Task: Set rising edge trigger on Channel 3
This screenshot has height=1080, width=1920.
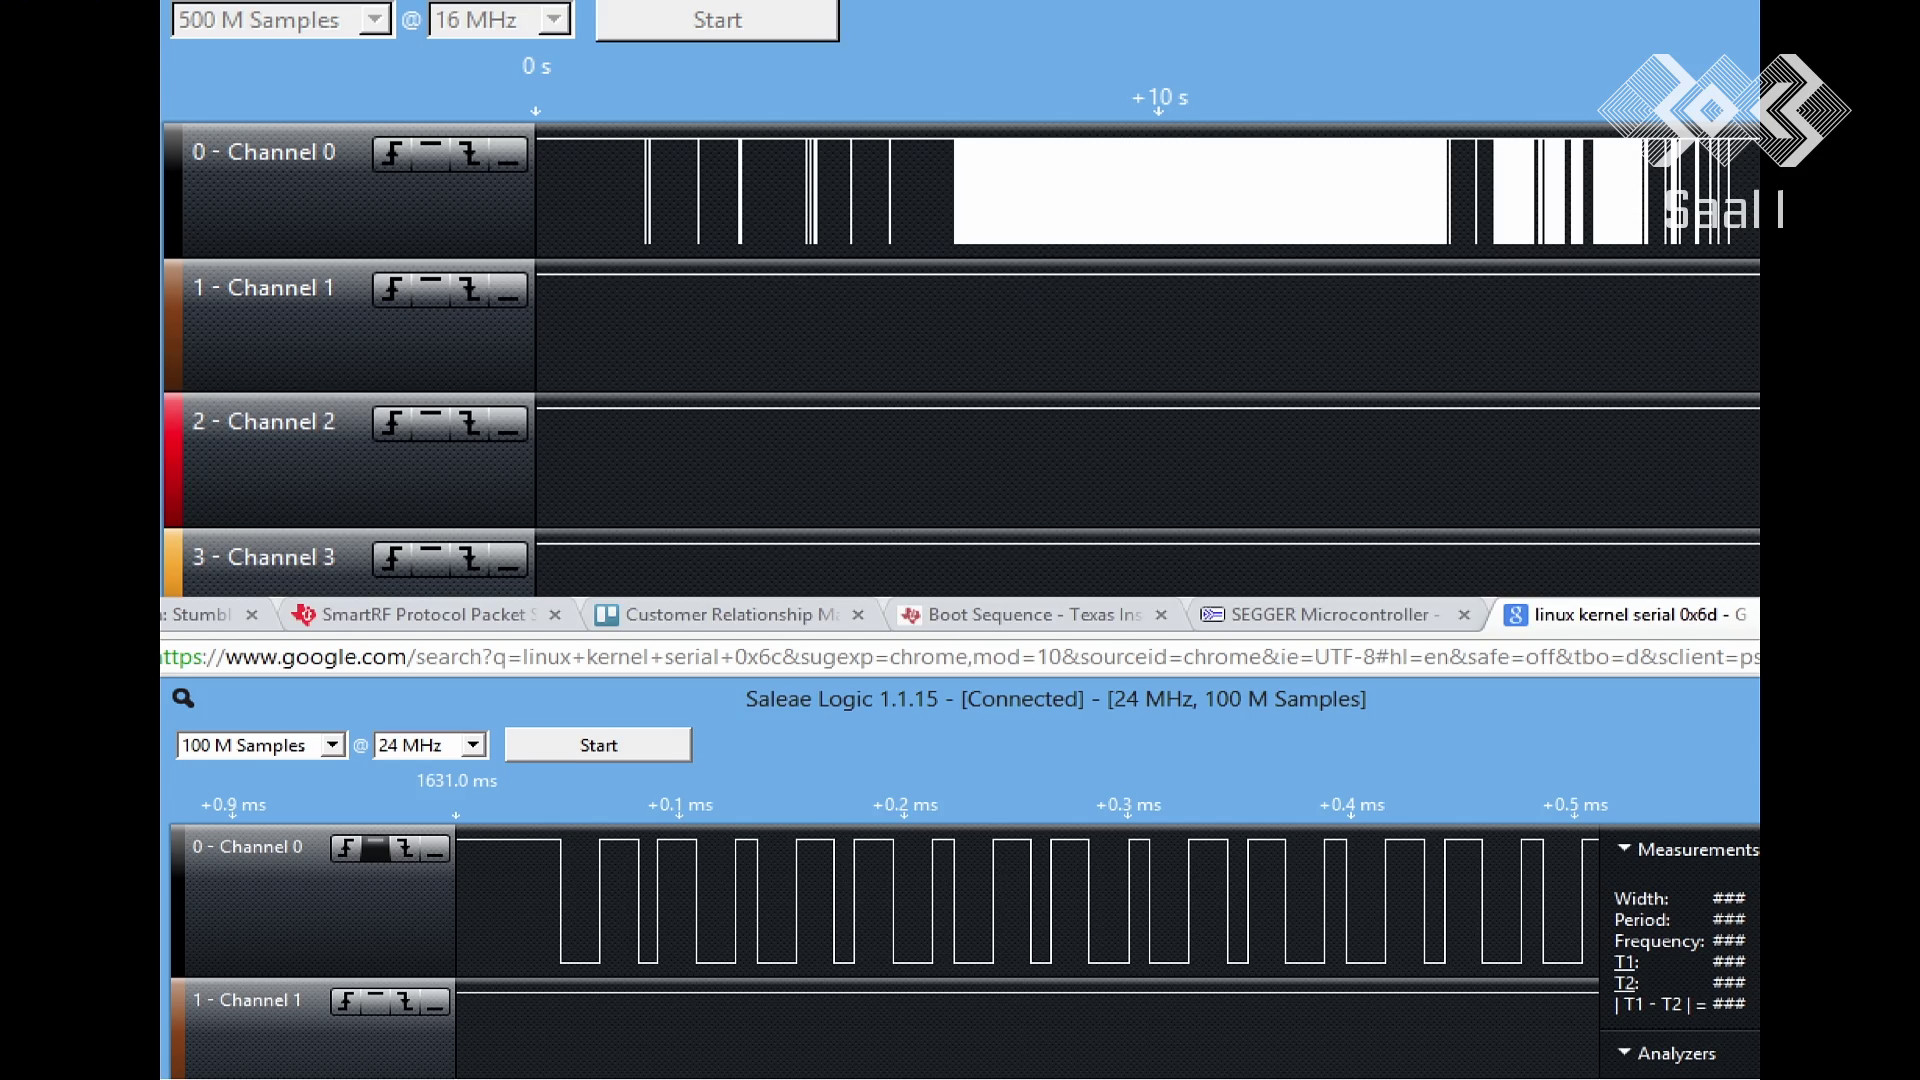Action: [392, 559]
